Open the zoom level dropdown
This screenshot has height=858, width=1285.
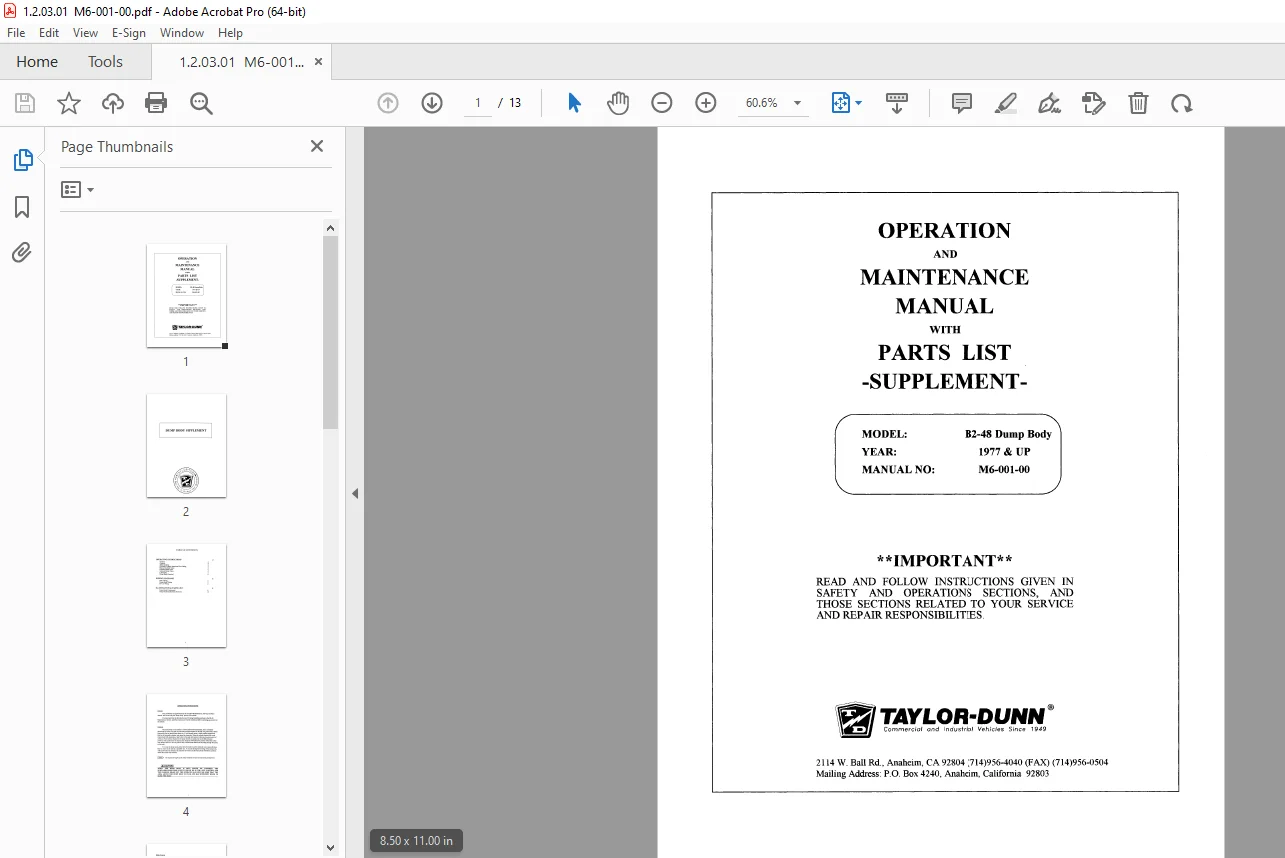(x=797, y=103)
